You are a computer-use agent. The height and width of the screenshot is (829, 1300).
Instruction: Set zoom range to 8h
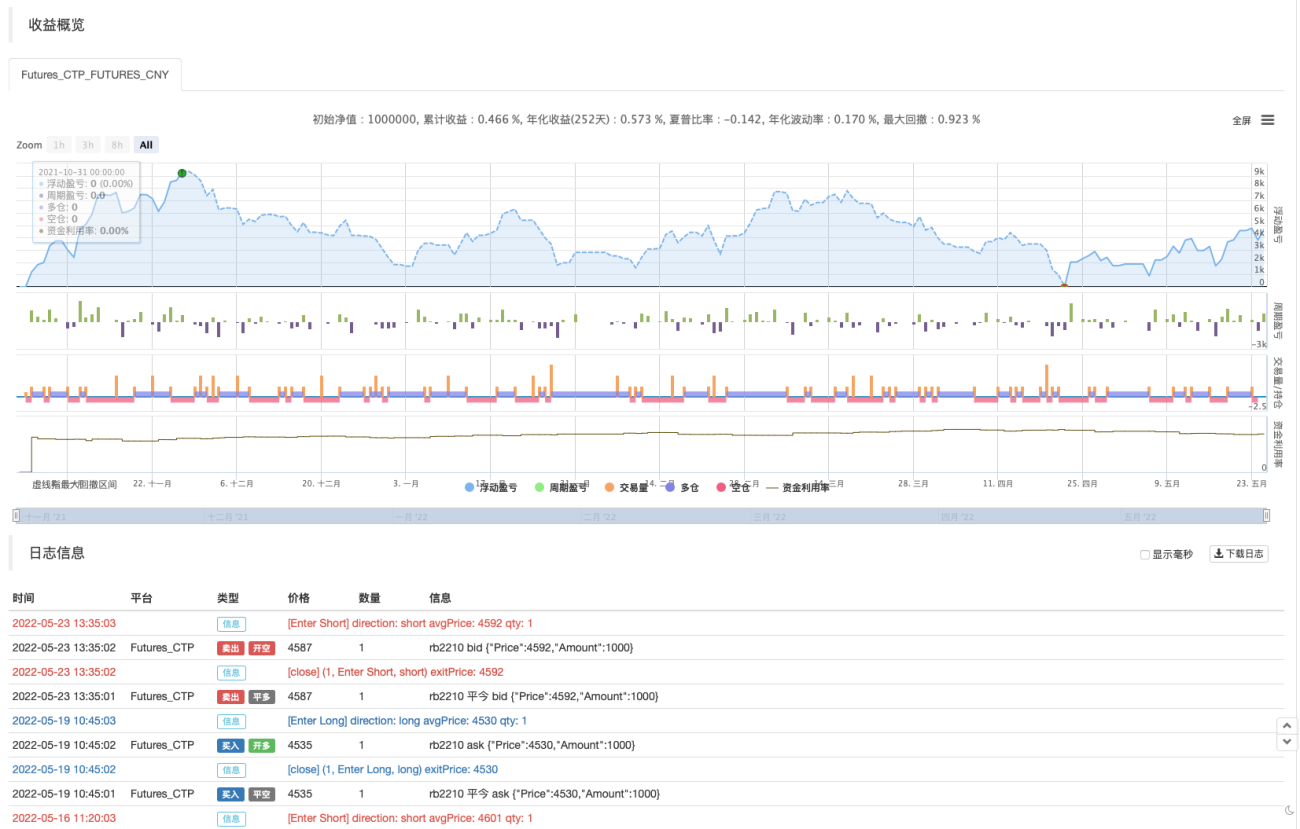tap(117, 145)
